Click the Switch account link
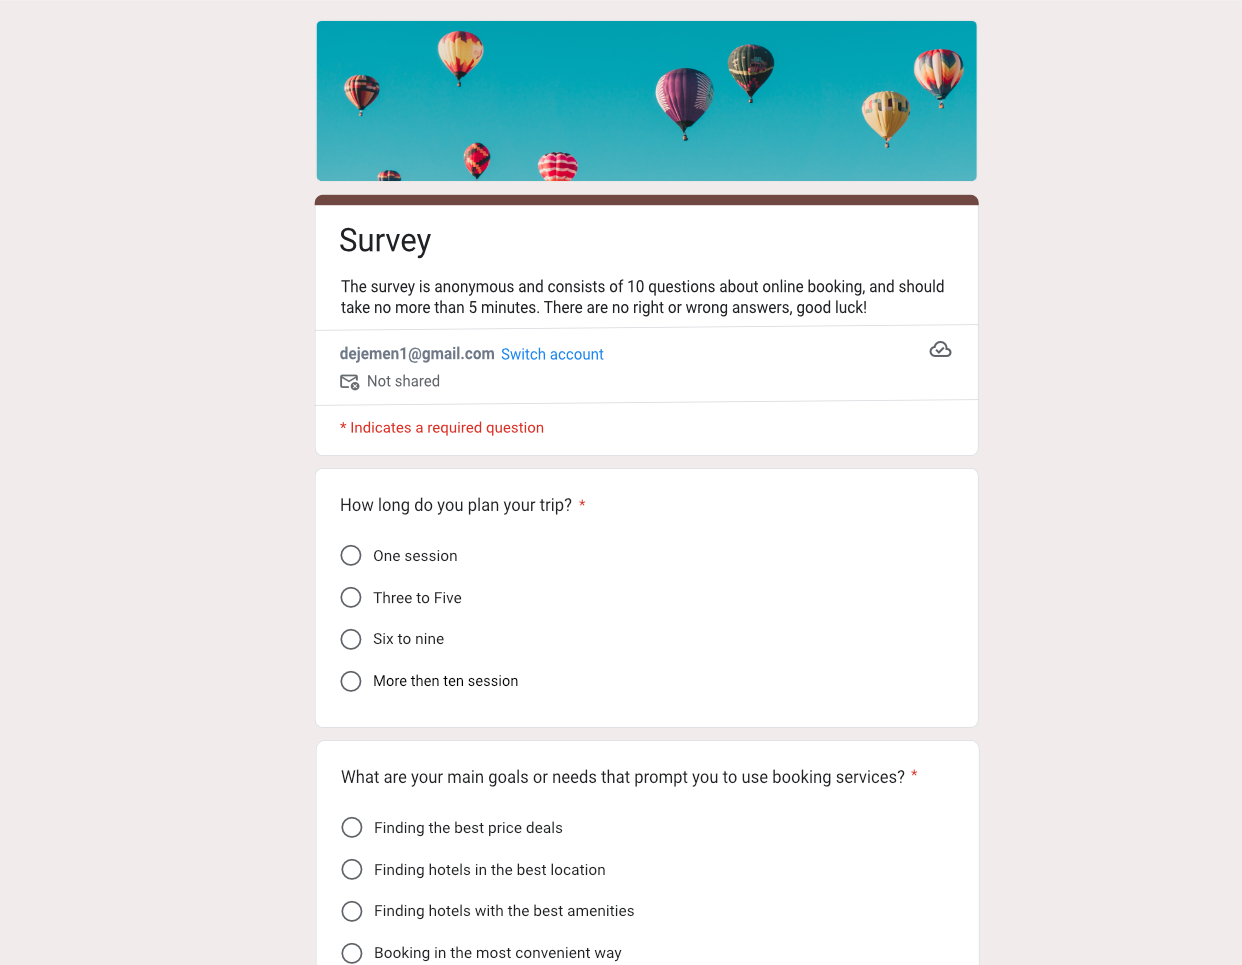 click(552, 354)
